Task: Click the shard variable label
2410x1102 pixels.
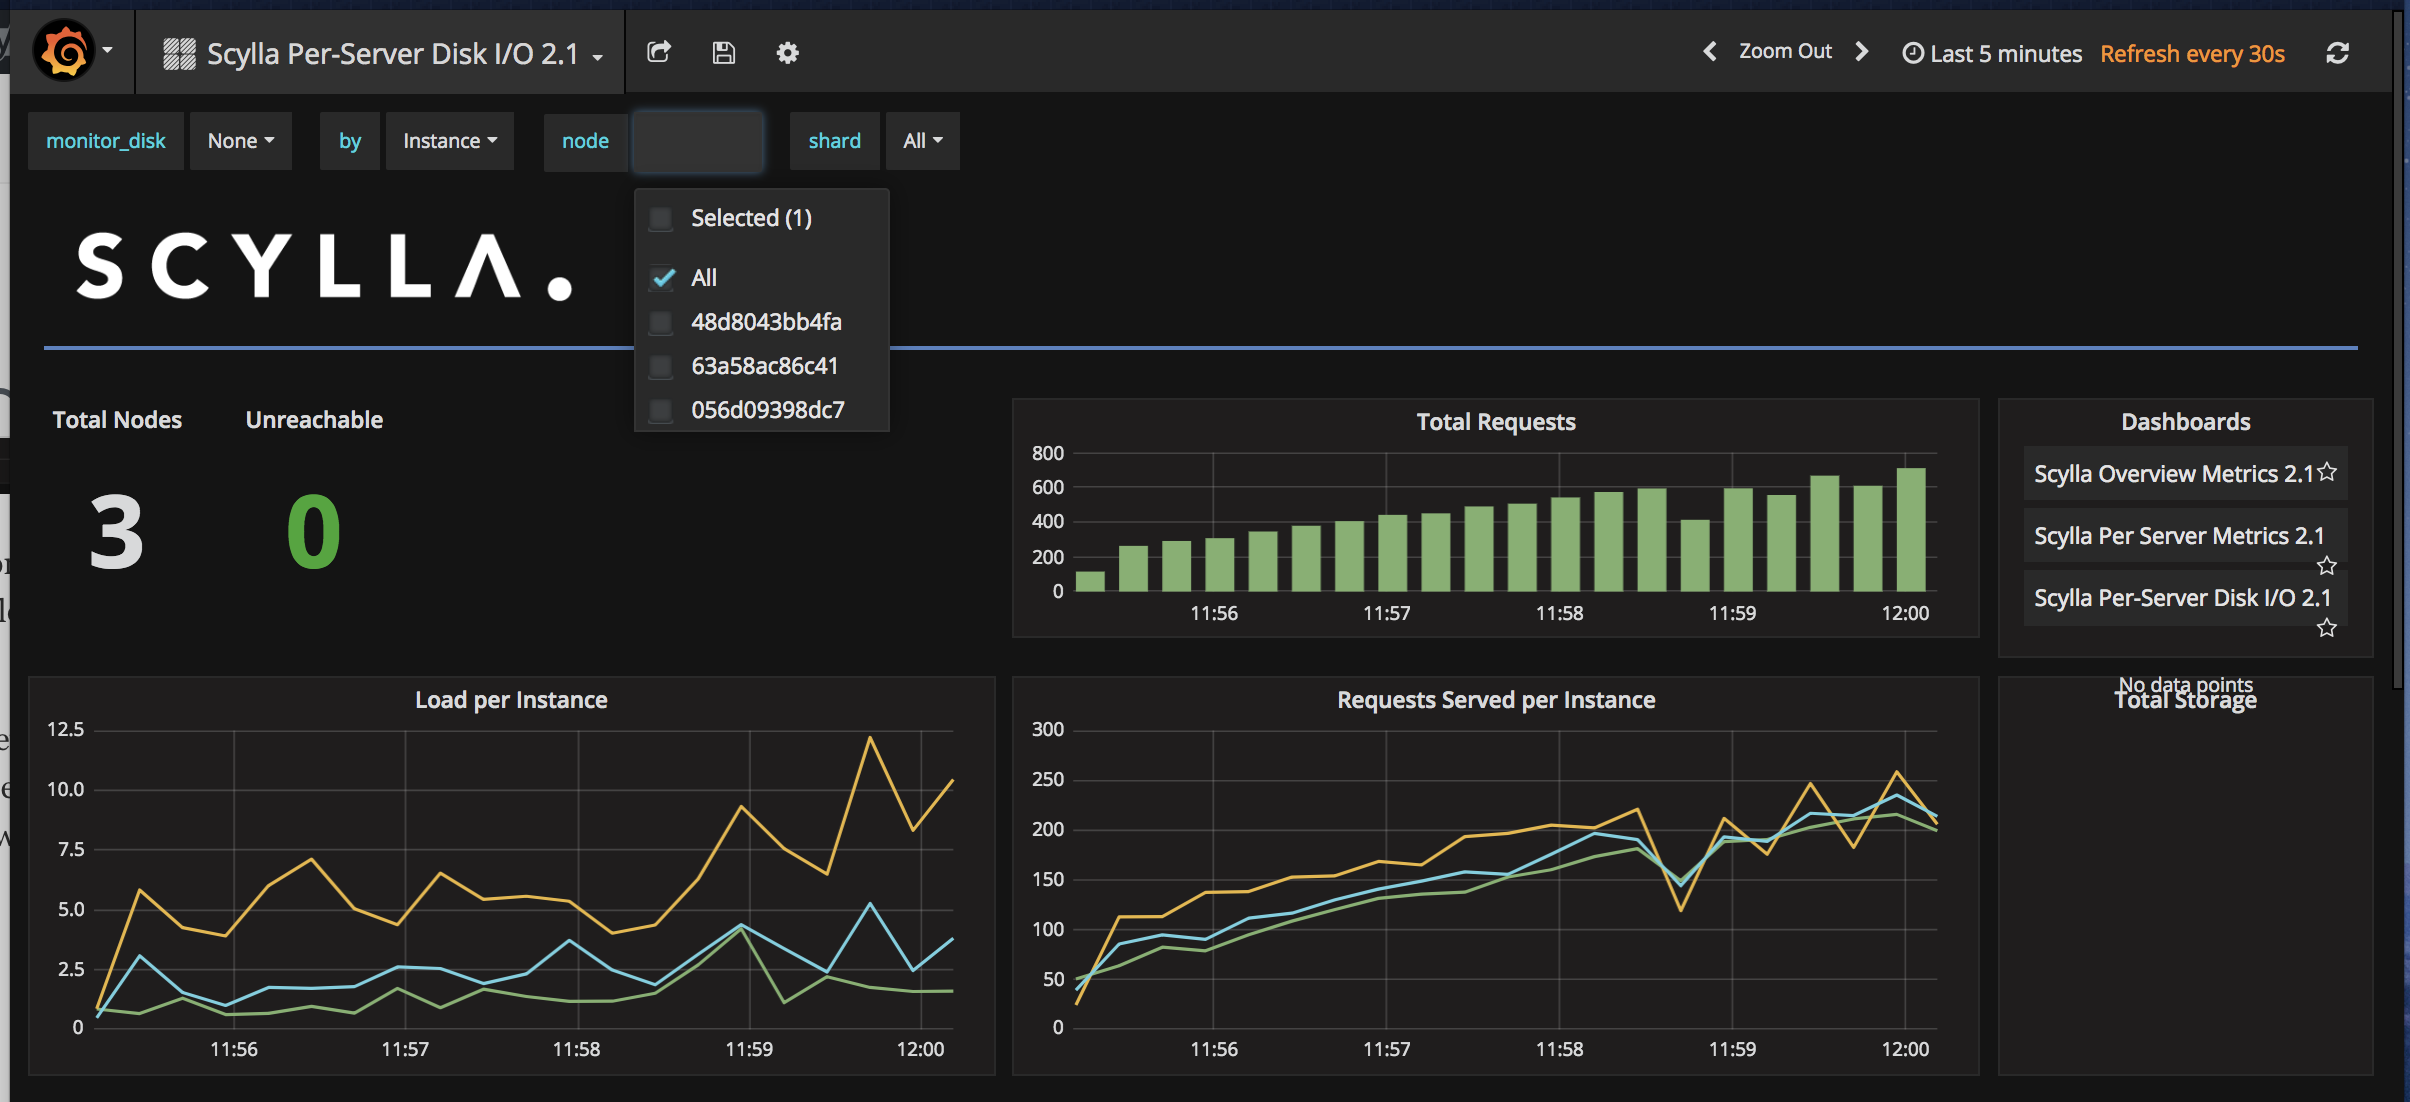Action: pyautogui.click(x=834, y=141)
